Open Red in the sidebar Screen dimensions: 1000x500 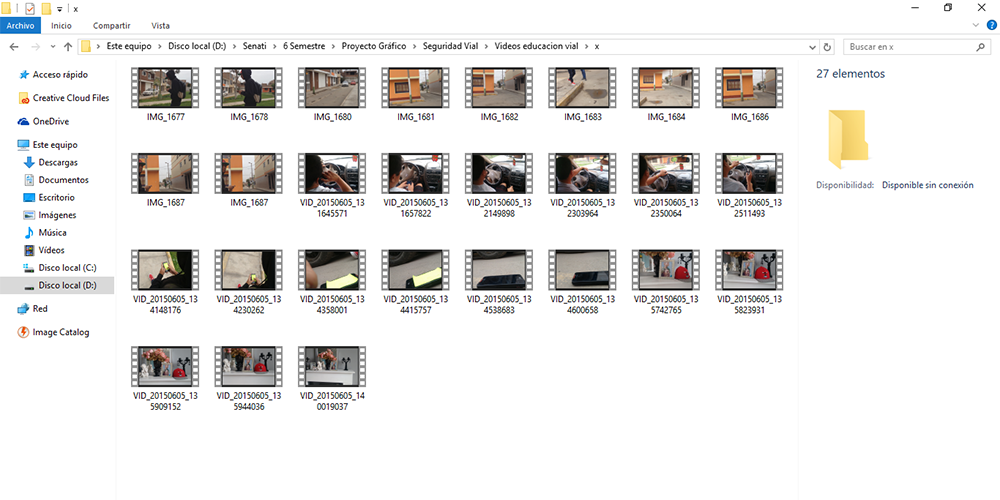coord(33,309)
